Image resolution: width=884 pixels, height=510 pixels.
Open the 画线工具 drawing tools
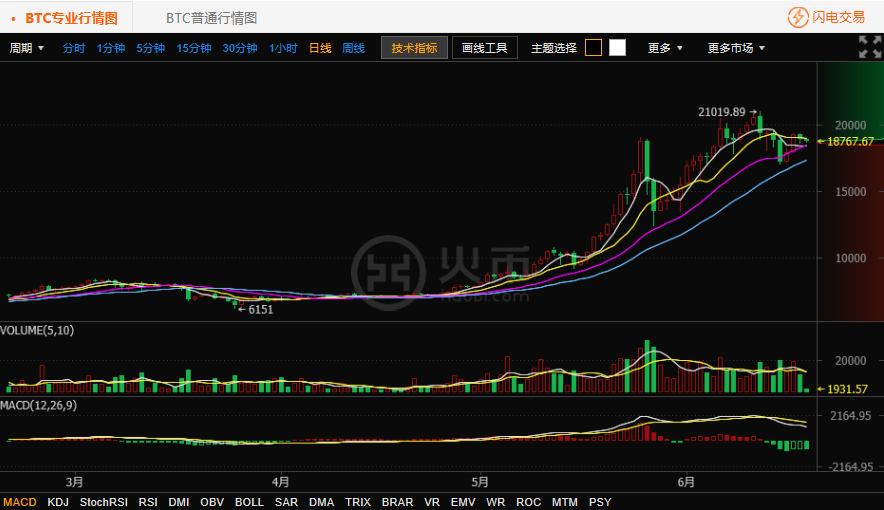coord(485,48)
